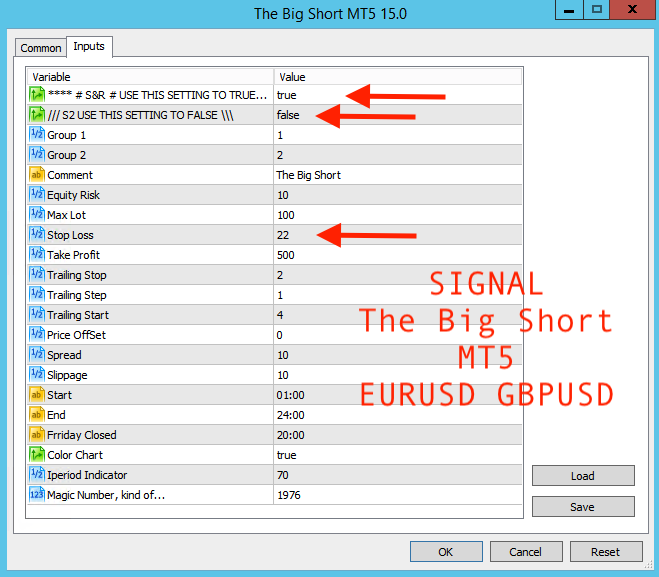Click the number icon next to Slippage
This screenshot has height=577, width=659.
[37, 374]
